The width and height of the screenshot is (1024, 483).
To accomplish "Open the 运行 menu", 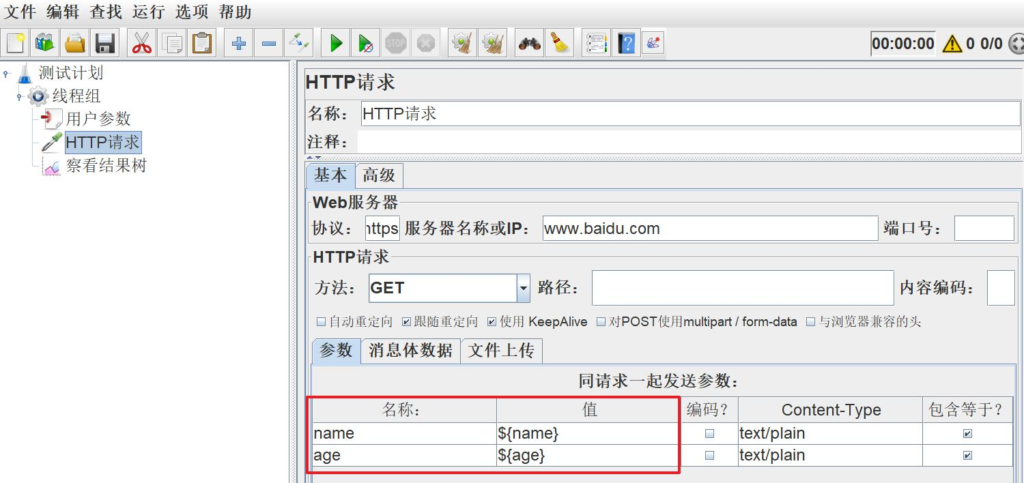I will coord(148,12).
